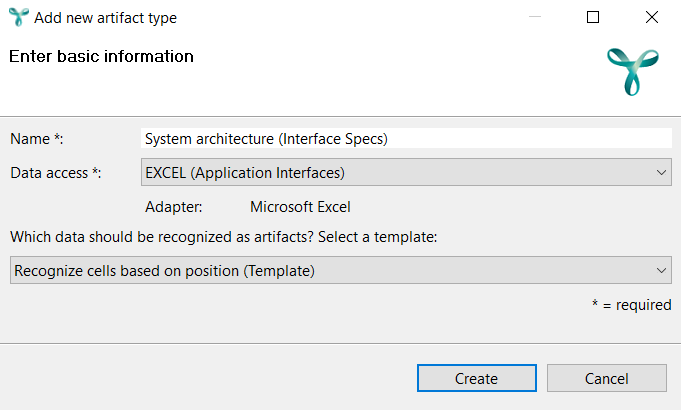Click the title bar application logo icon
The width and height of the screenshot is (681, 410).
pyautogui.click(x=19, y=17)
